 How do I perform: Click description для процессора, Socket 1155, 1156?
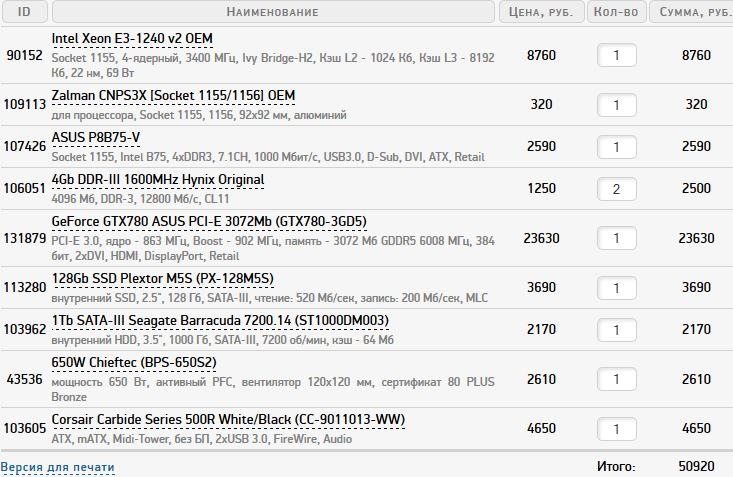coord(199,115)
